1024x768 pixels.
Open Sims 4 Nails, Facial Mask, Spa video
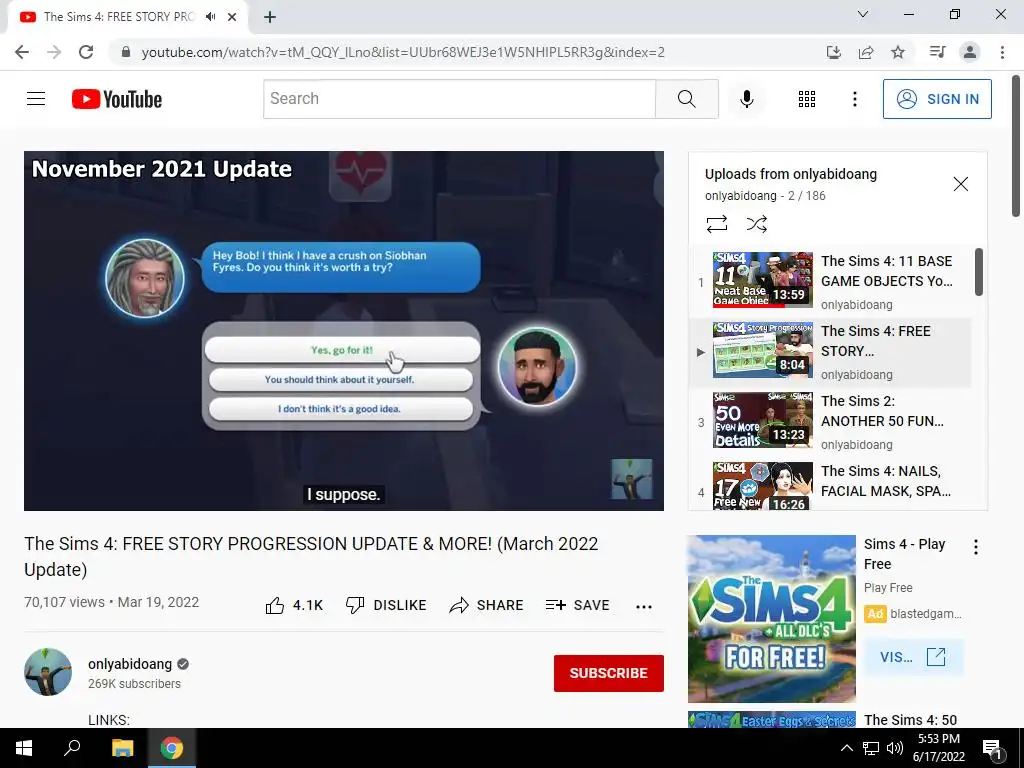[x=829, y=485]
